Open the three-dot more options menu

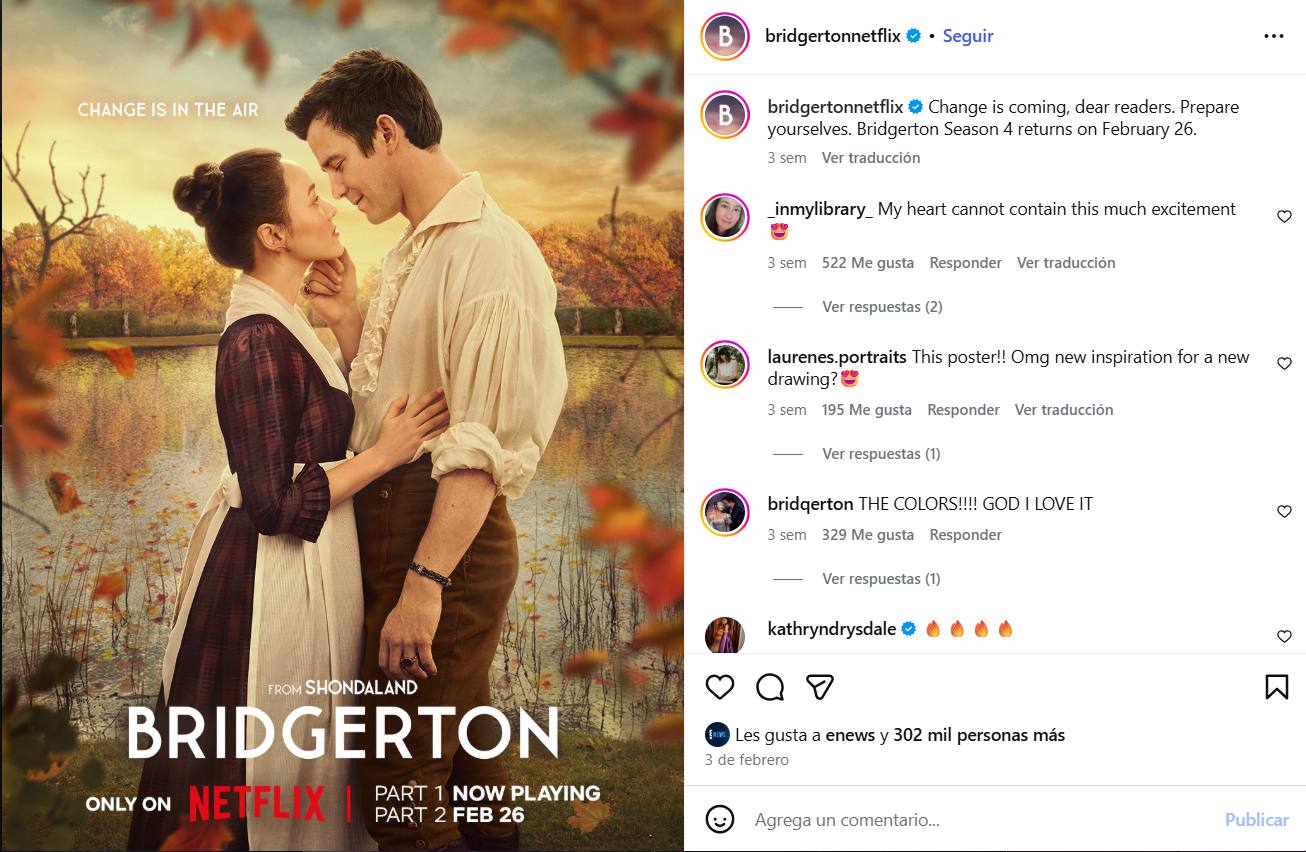click(x=1273, y=36)
